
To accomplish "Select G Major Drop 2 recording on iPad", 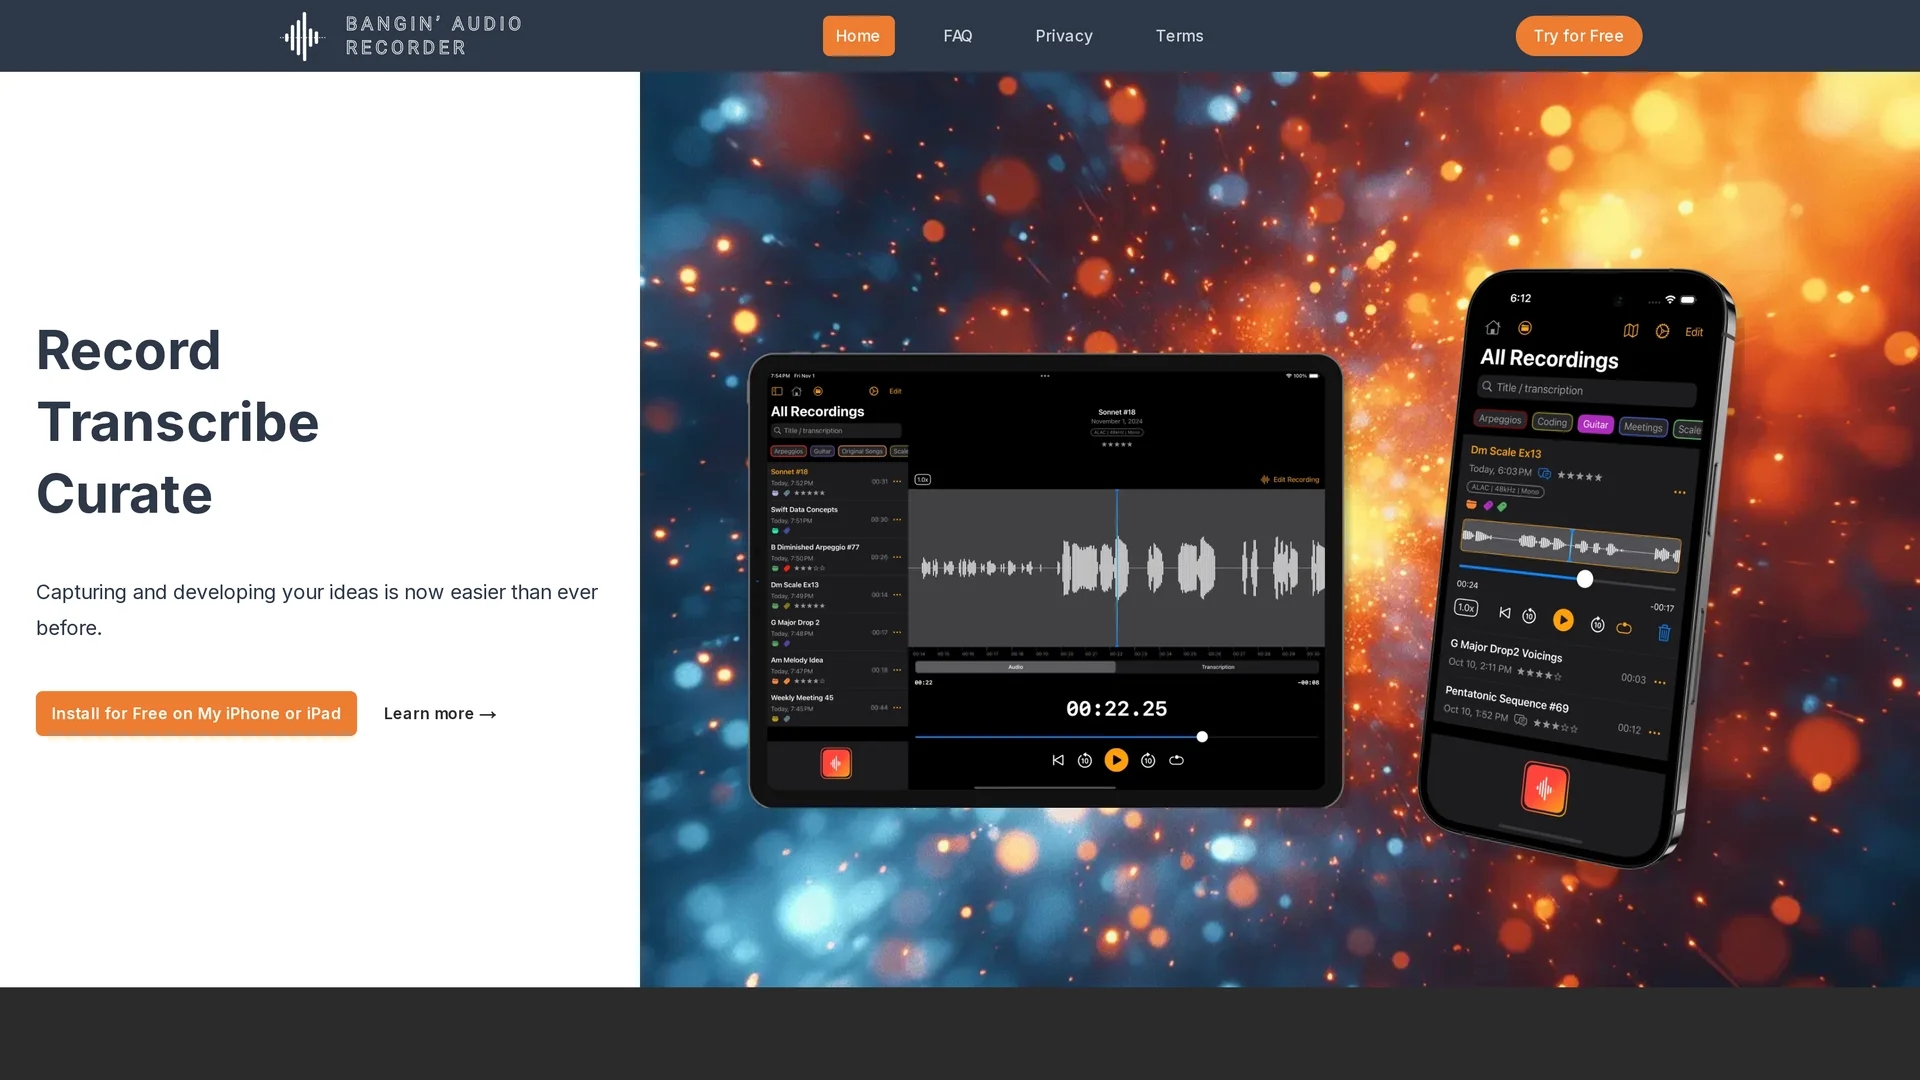I will coord(837,632).
